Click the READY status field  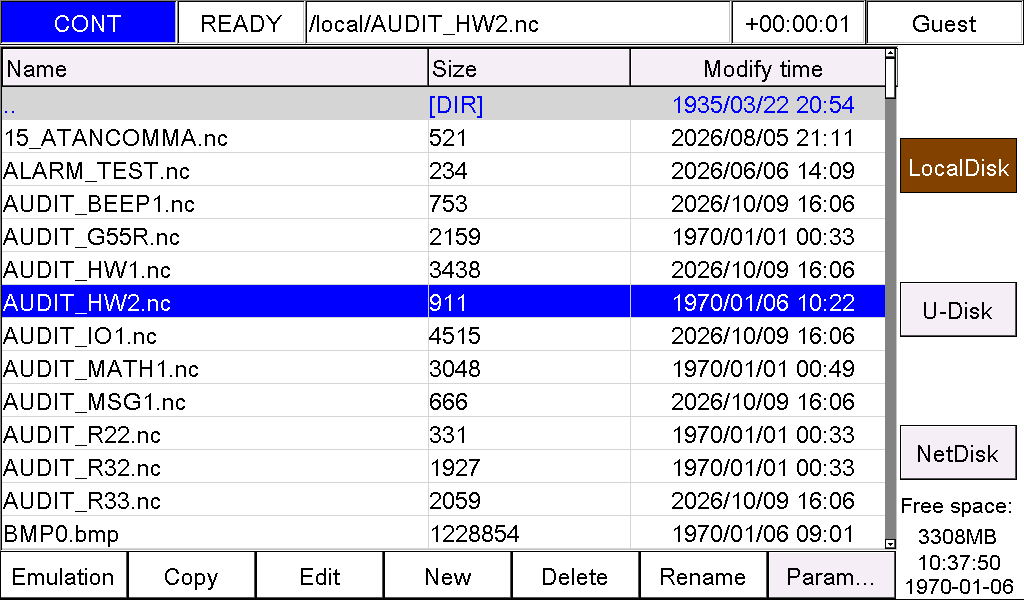241,24
